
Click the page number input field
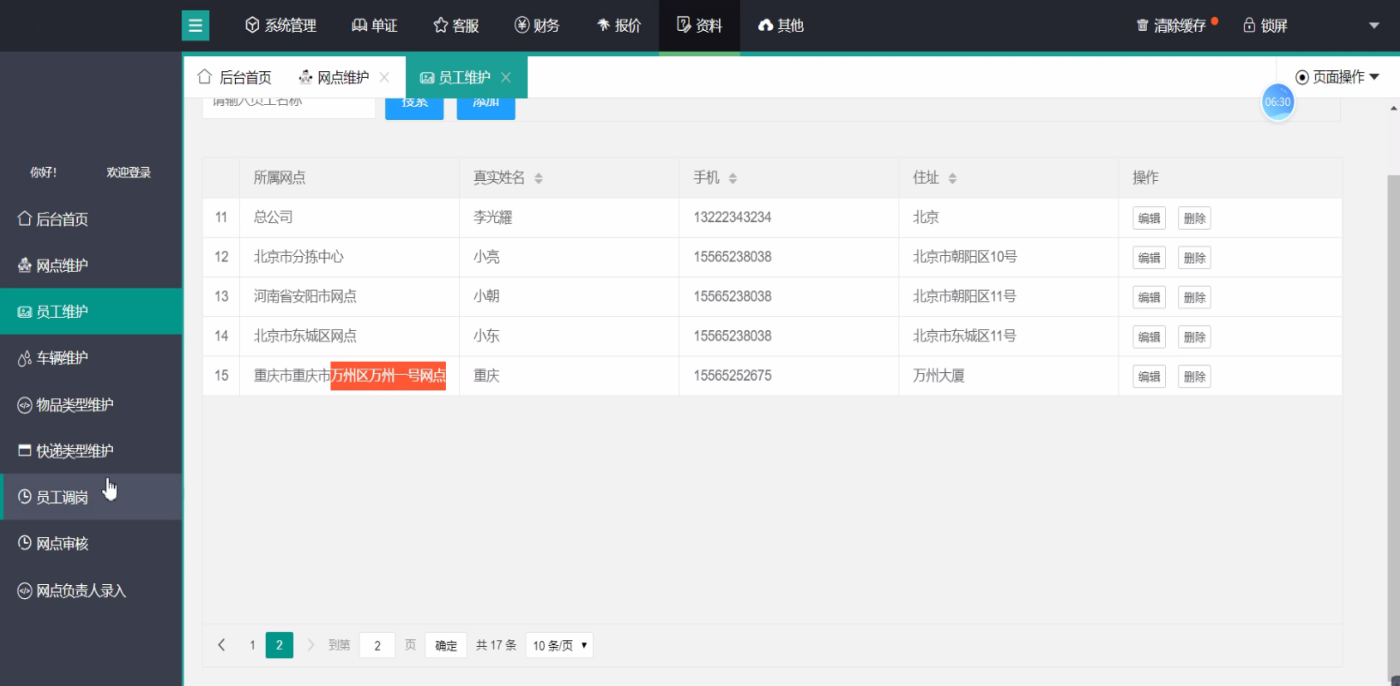(377, 646)
